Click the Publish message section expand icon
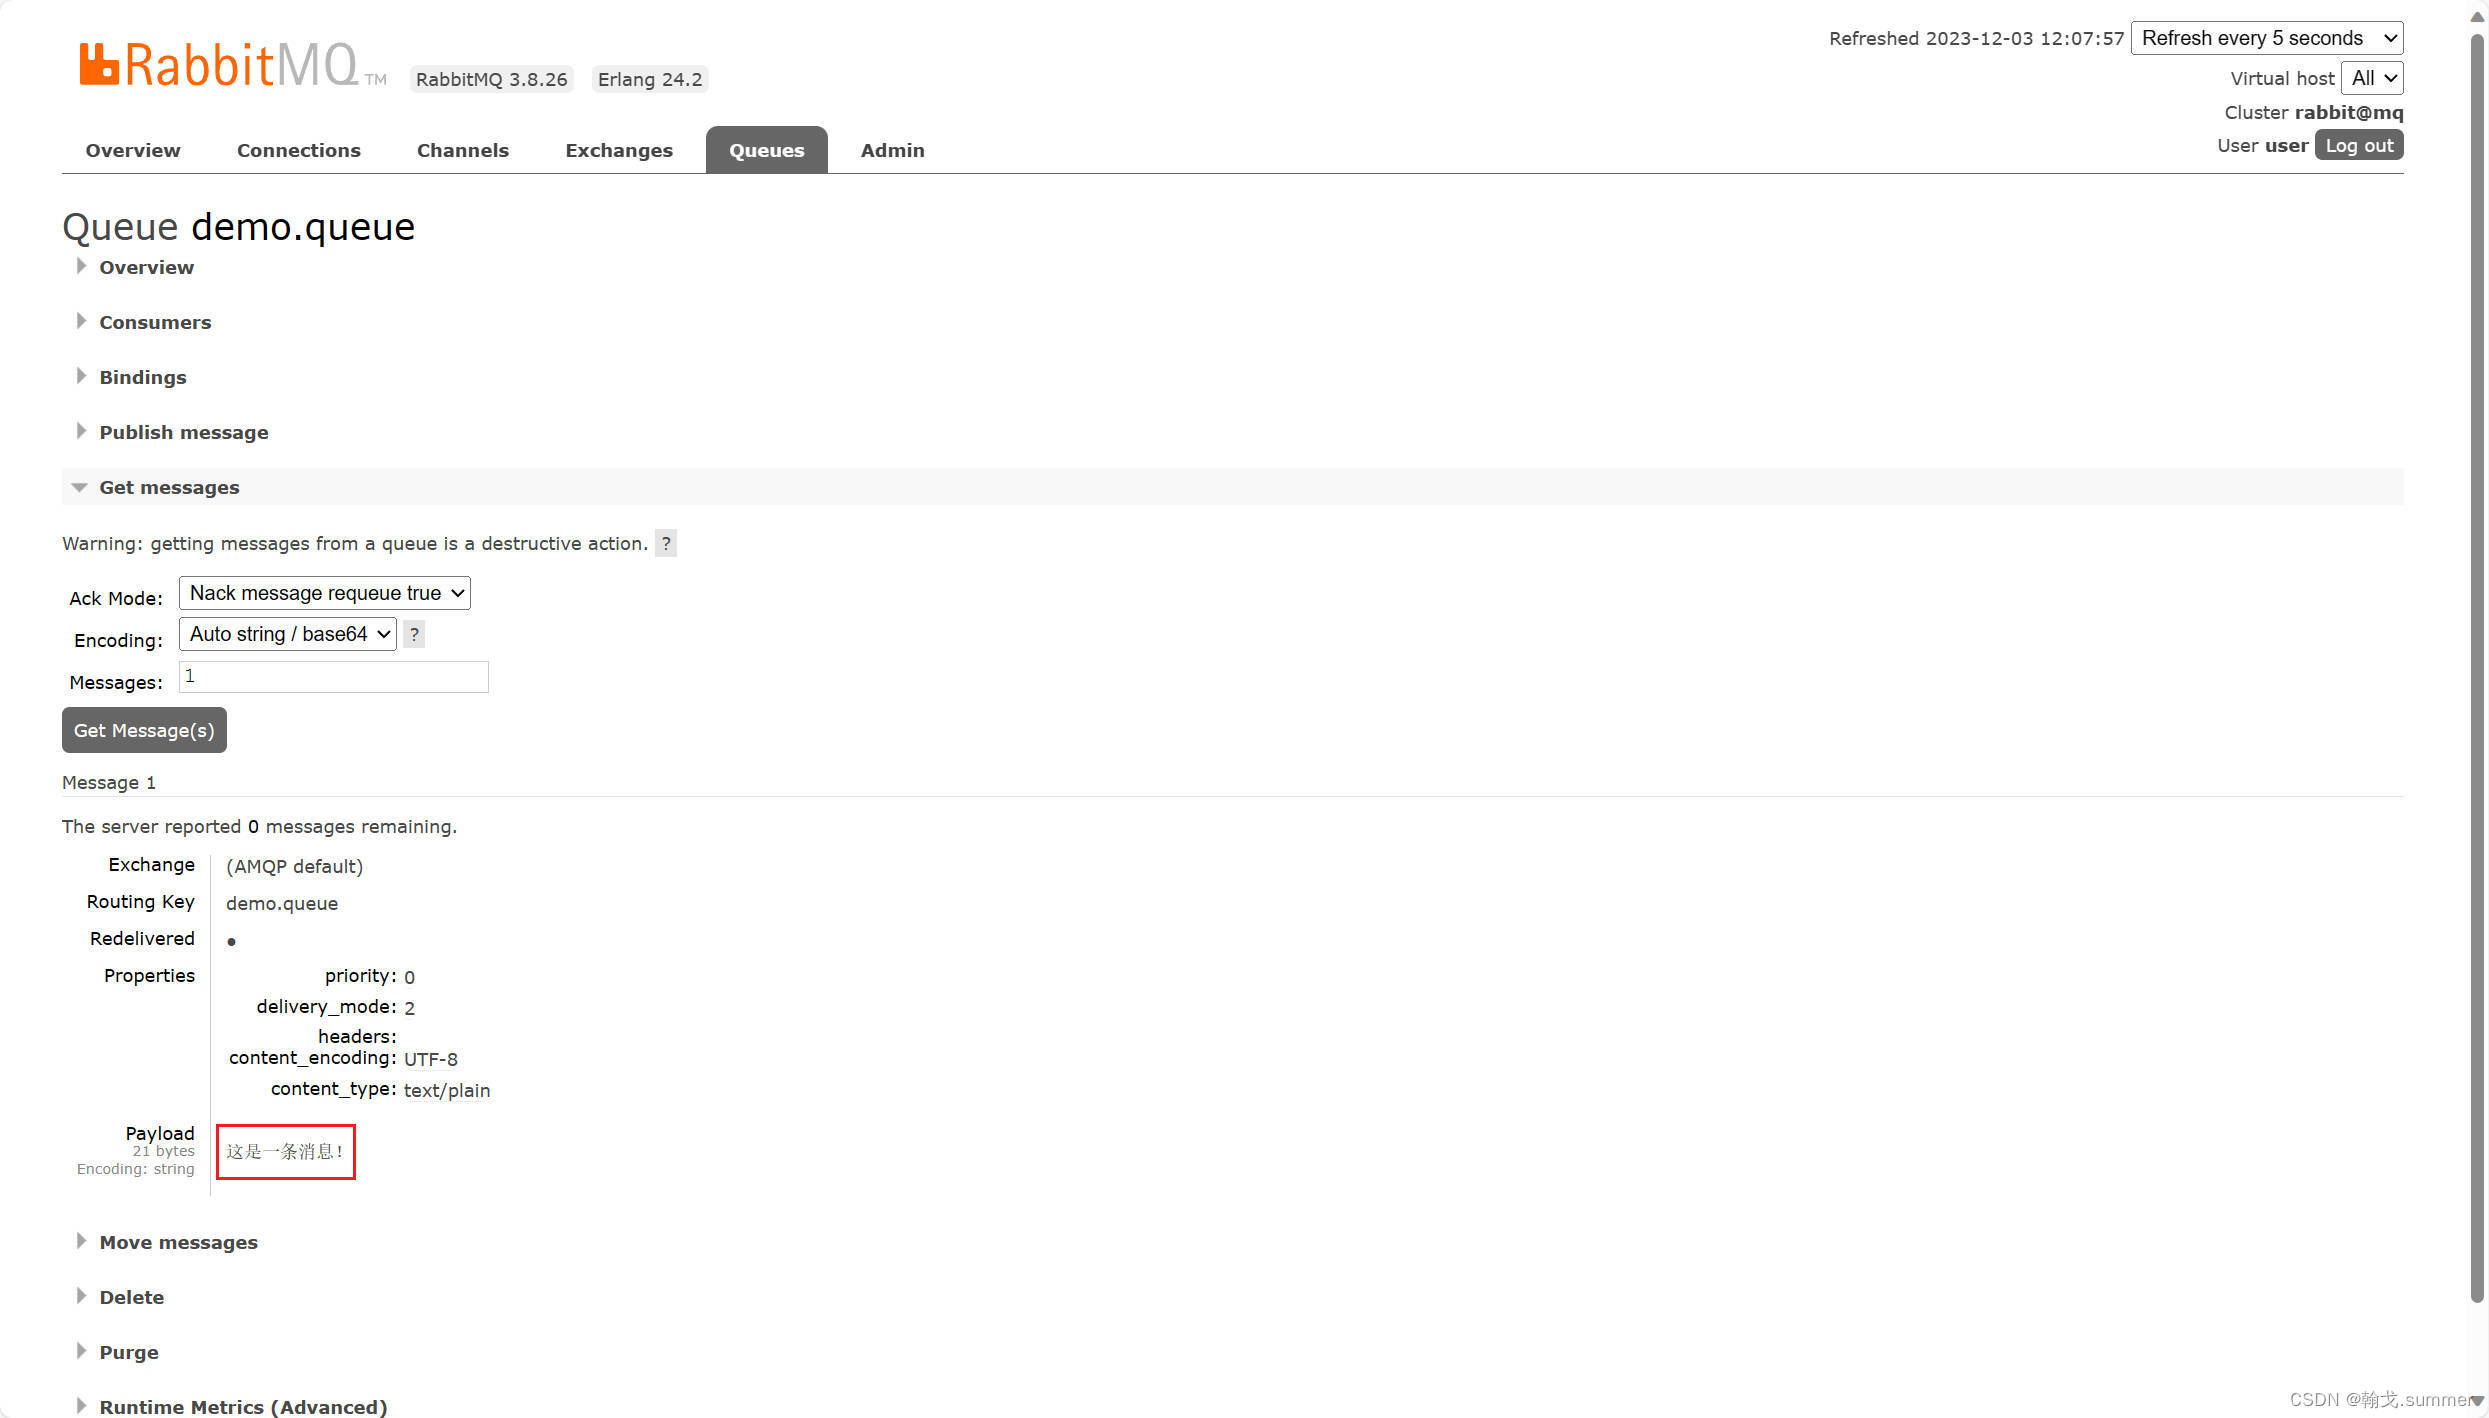 click(x=80, y=431)
